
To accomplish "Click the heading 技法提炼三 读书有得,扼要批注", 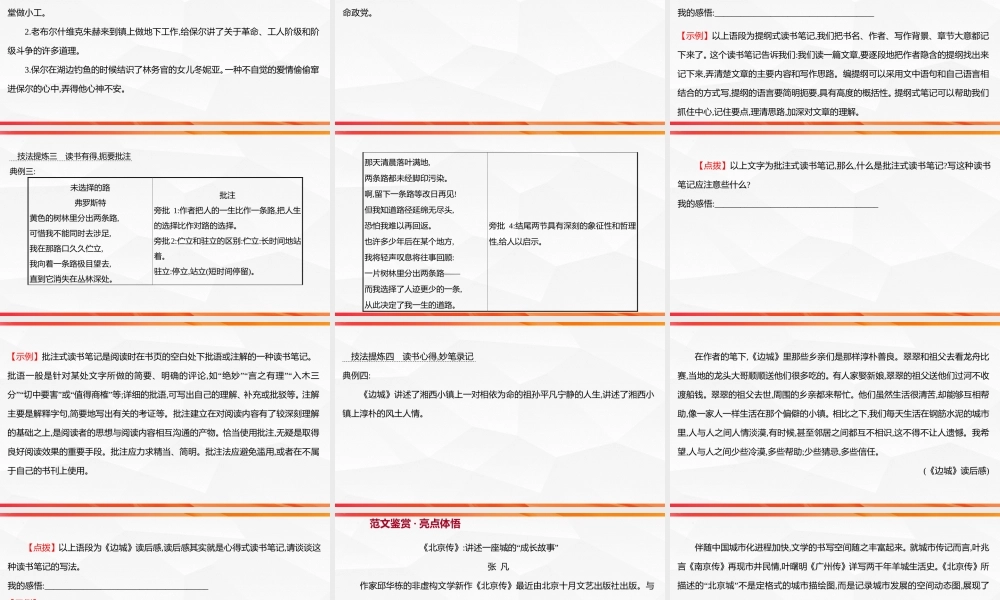I will [74, 156].
